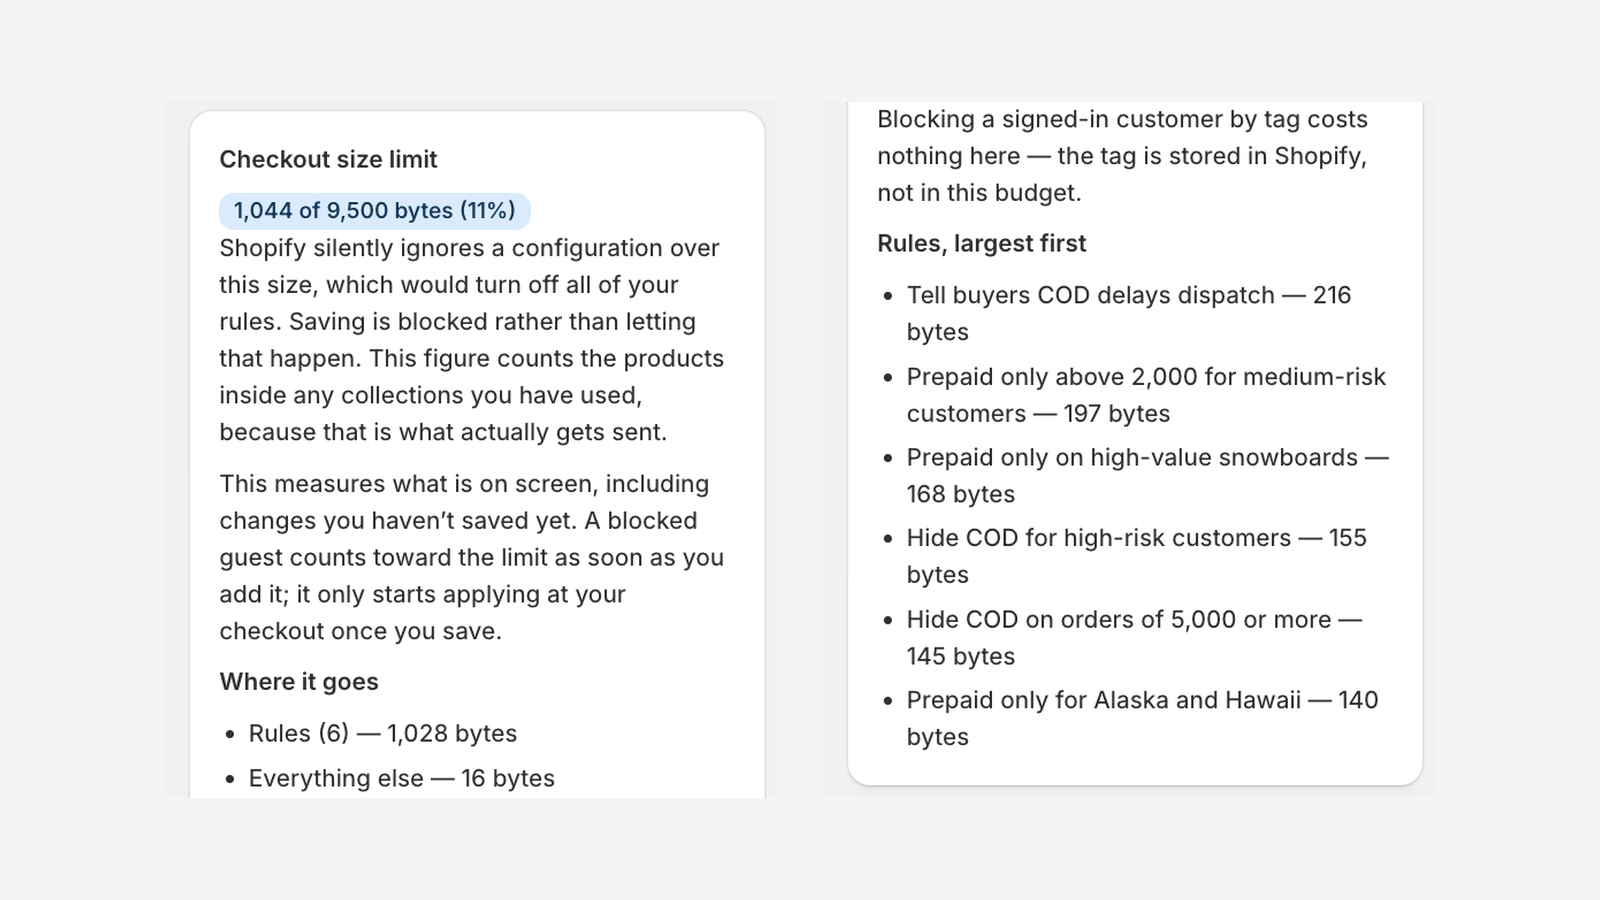Click paragraph about measuring what is on screen
Screen dimensions: 1600x900
(472, 558)
